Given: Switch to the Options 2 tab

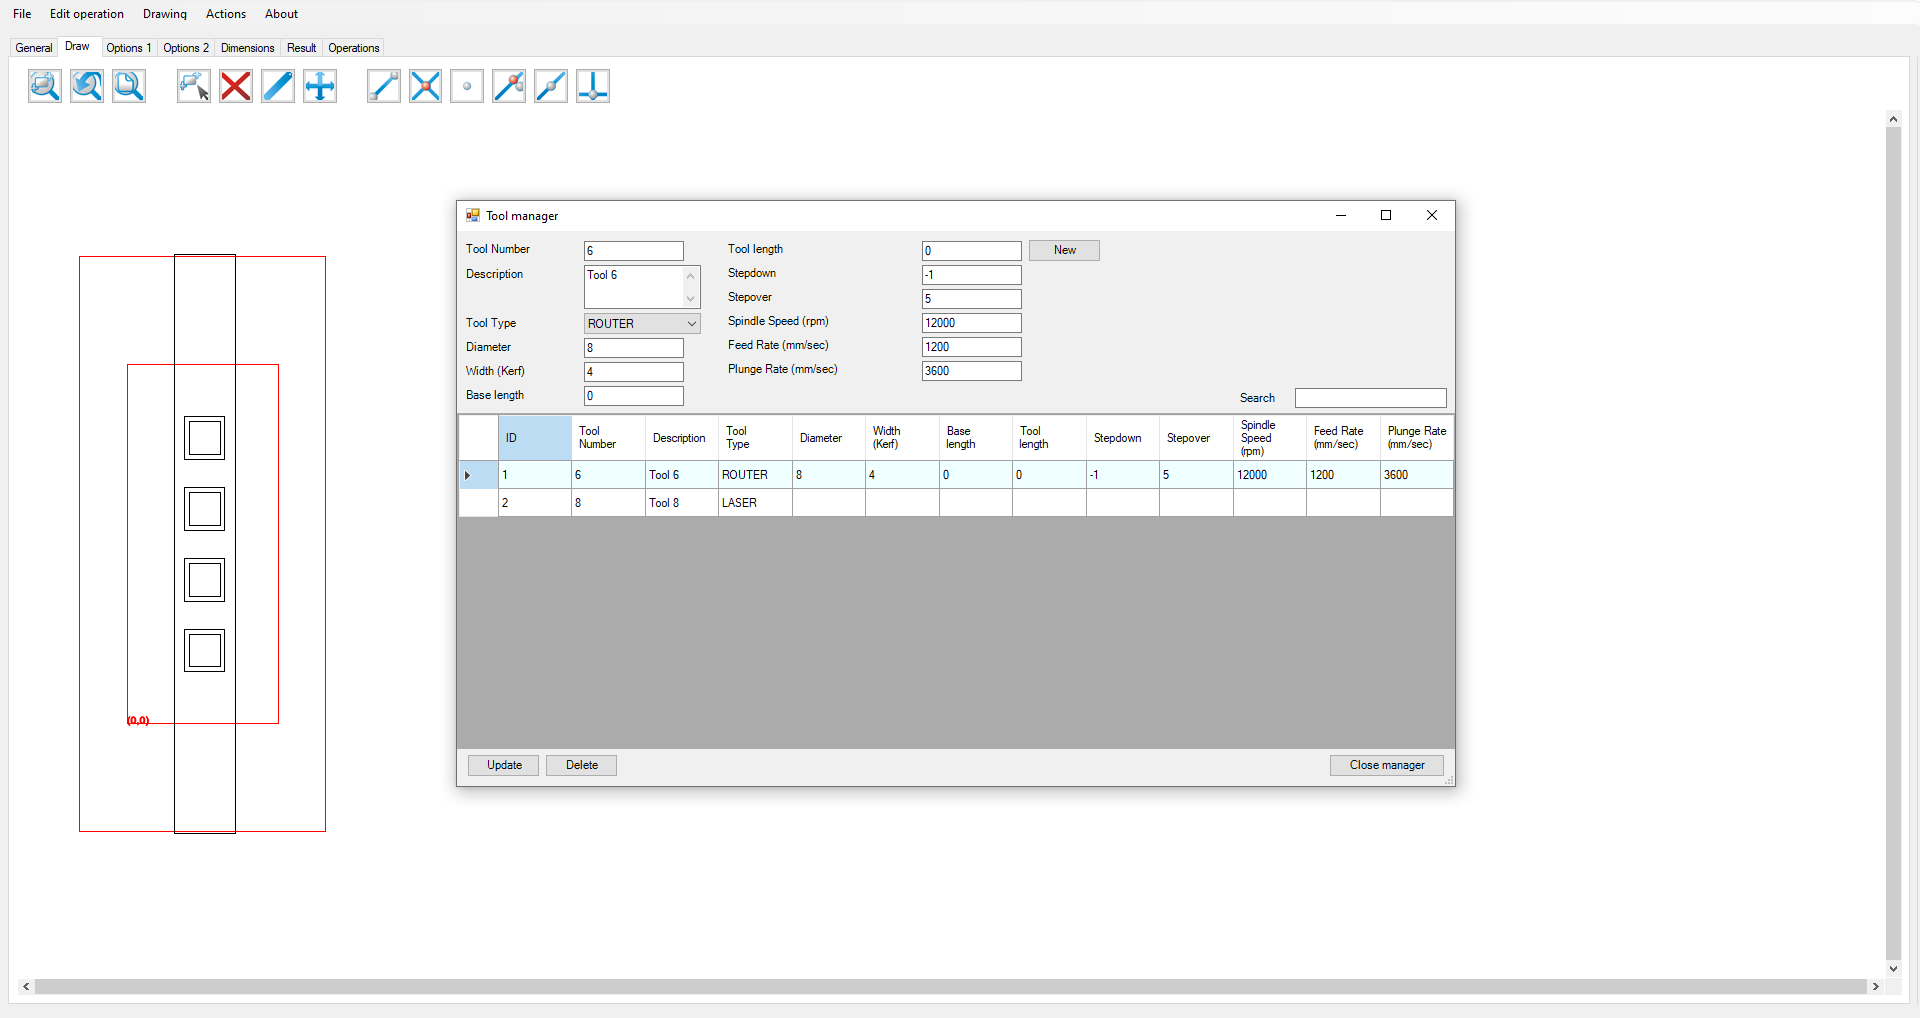Looking at the screenshot, I should (x=186, y=48).
